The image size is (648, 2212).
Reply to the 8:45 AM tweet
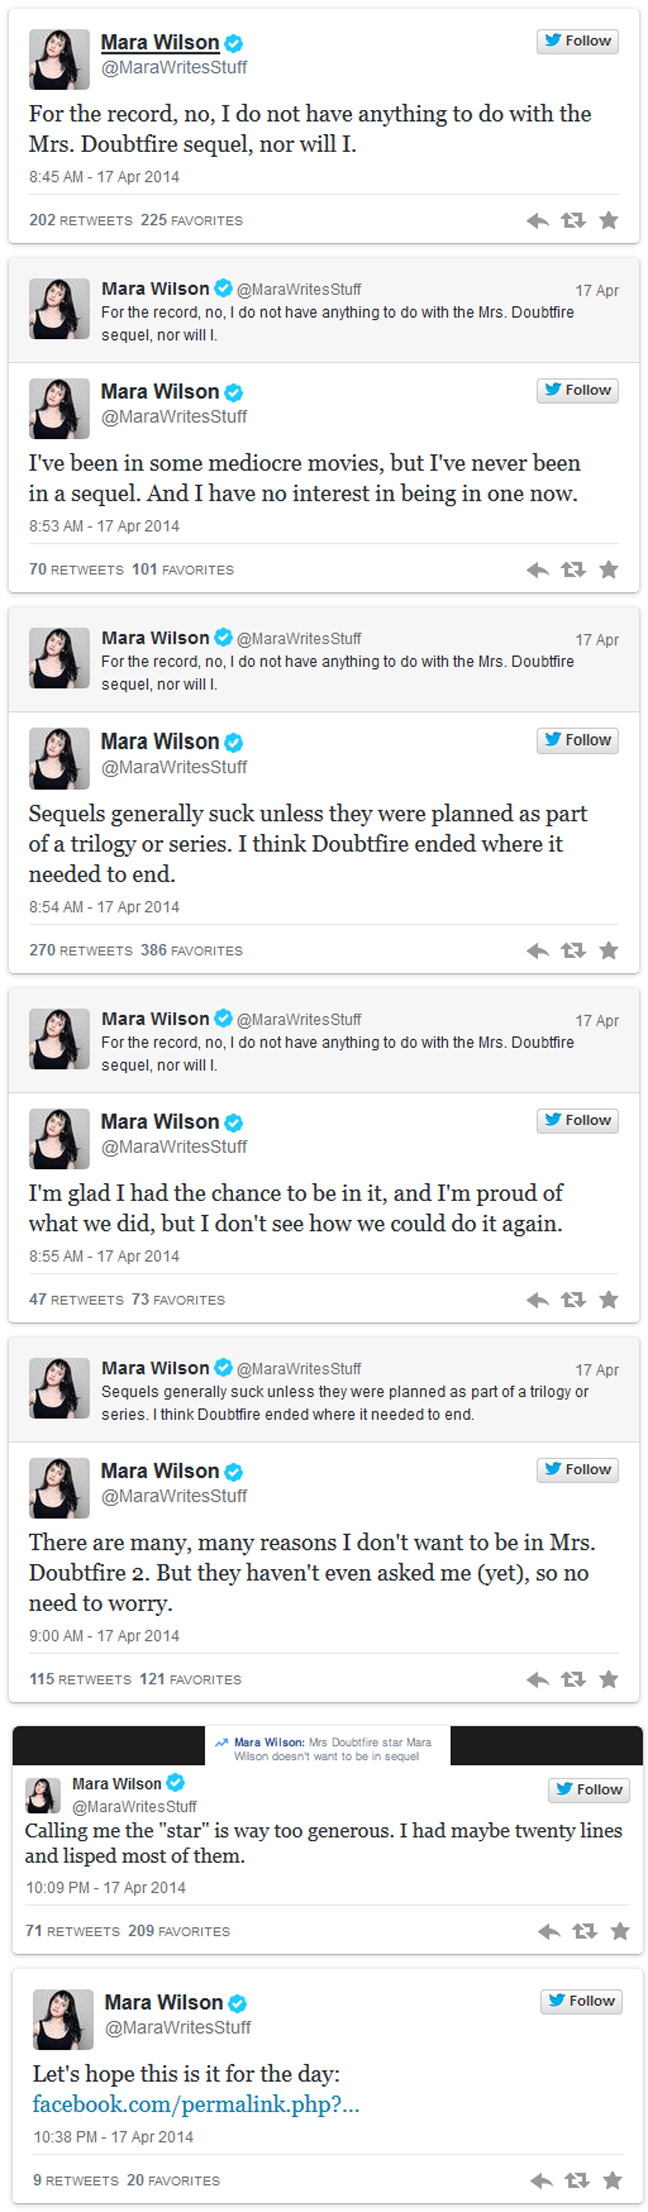(538, 221)
